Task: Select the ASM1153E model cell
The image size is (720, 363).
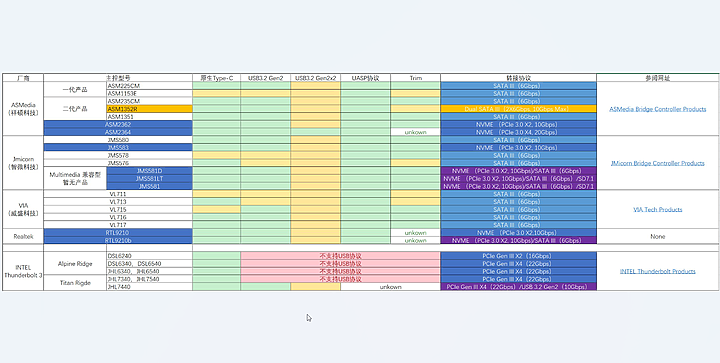Action: [149, 93]
